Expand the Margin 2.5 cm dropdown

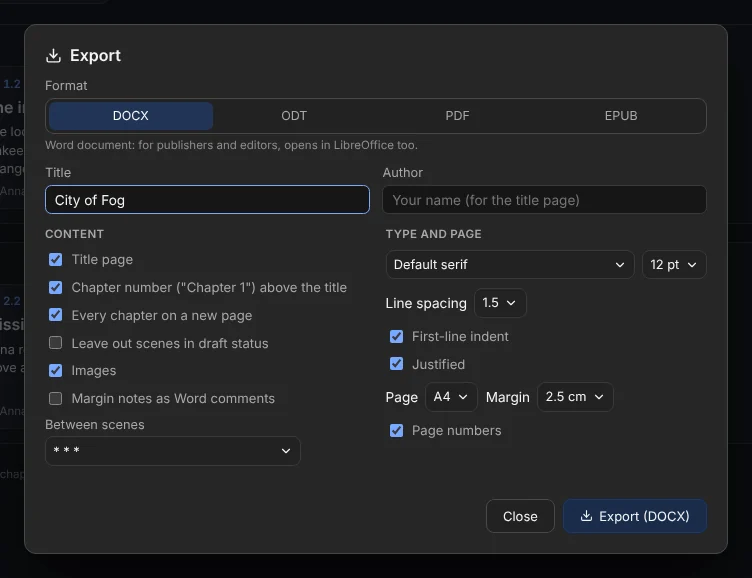click(575, 397)
